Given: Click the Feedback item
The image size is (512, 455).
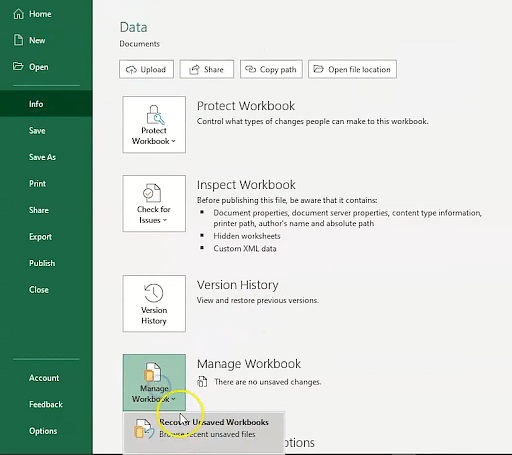Looking at the screenshot, I should pos(46,404).
